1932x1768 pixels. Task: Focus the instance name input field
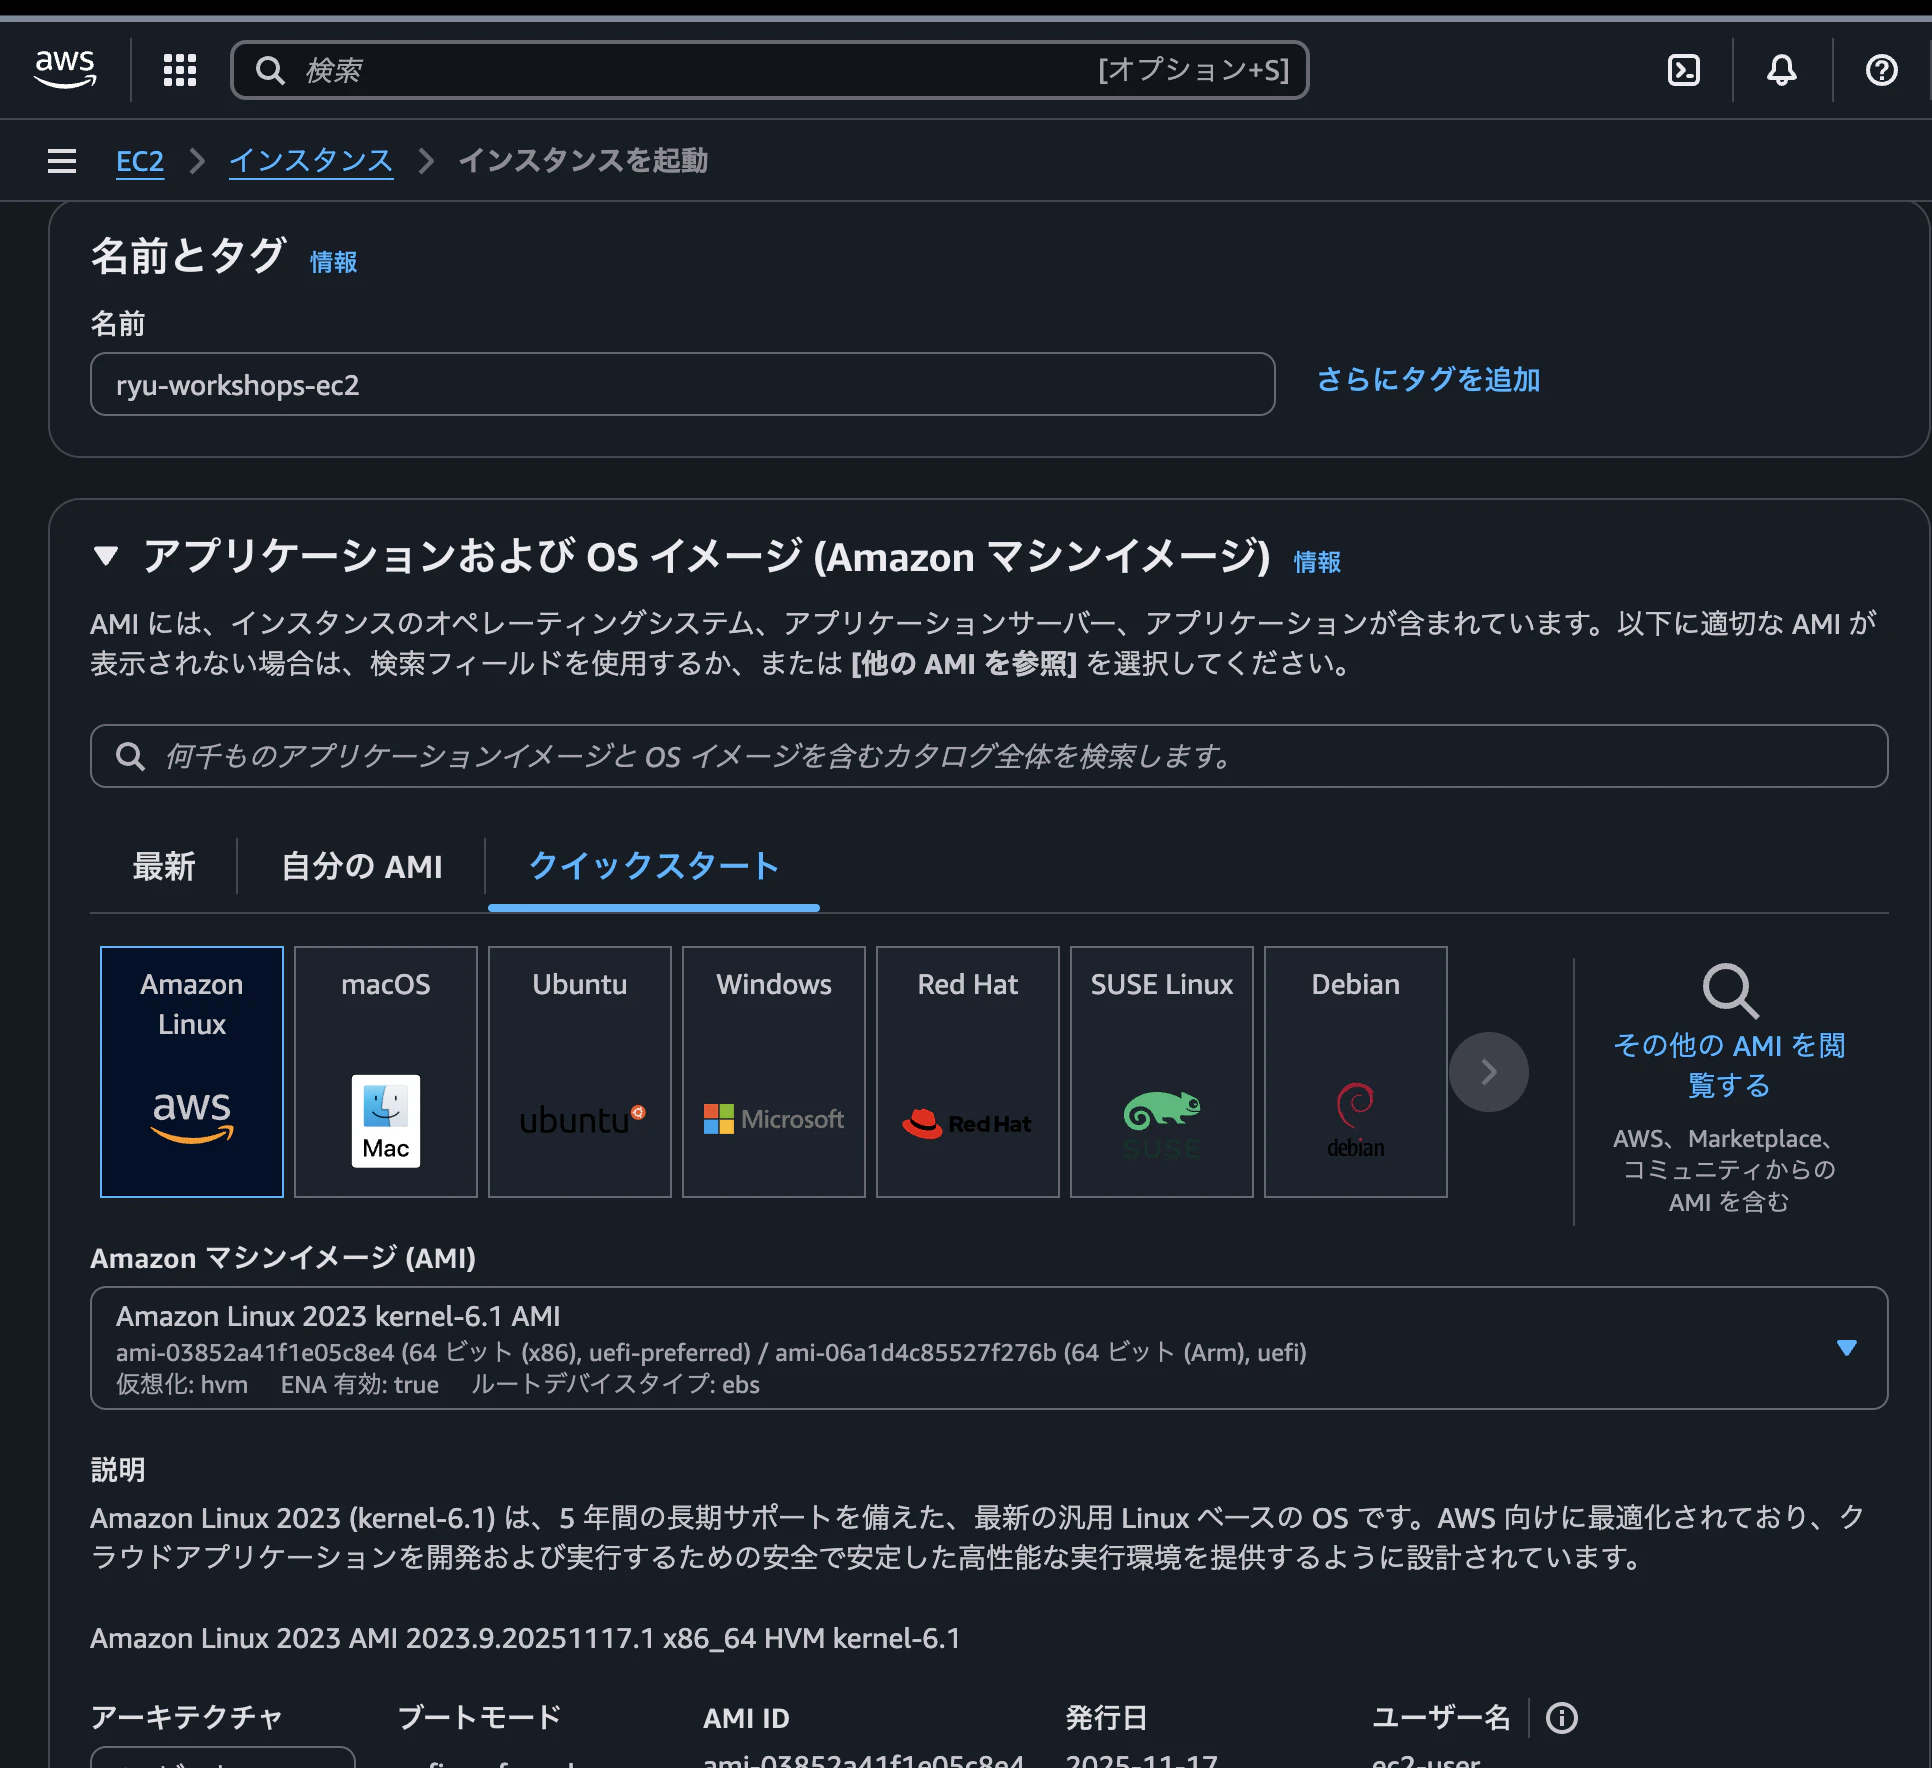coord(683,384)
